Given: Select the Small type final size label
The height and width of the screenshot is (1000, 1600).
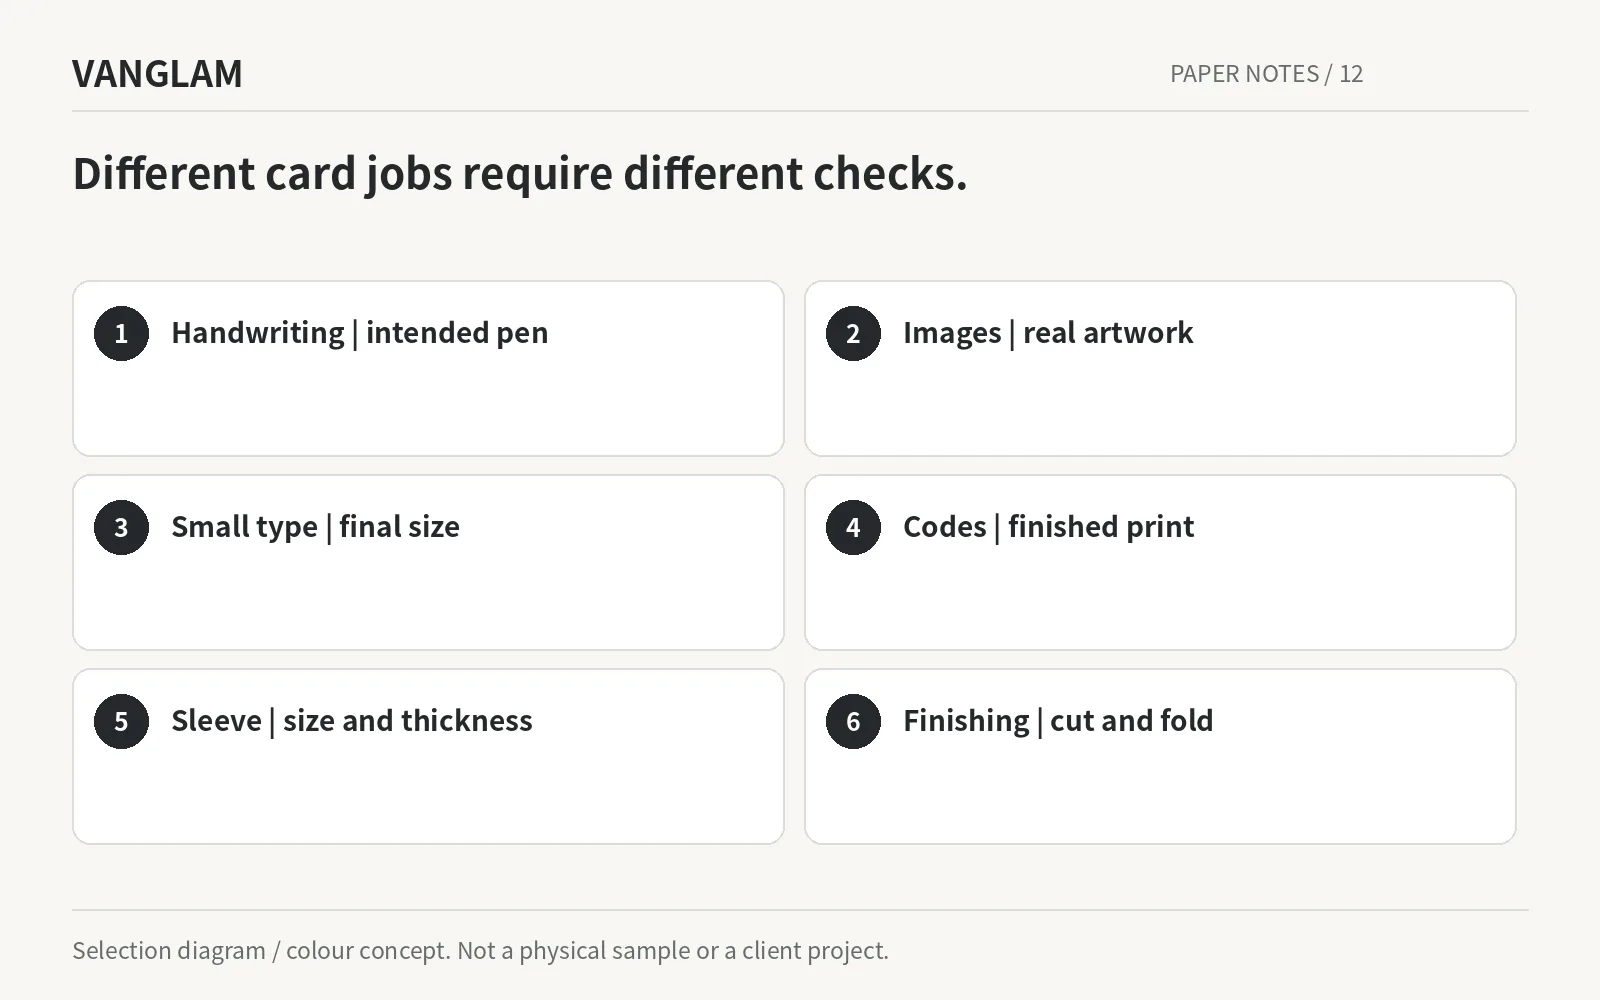Looking at the screenshot, I should pyautogui.click(x=315, y=527).
